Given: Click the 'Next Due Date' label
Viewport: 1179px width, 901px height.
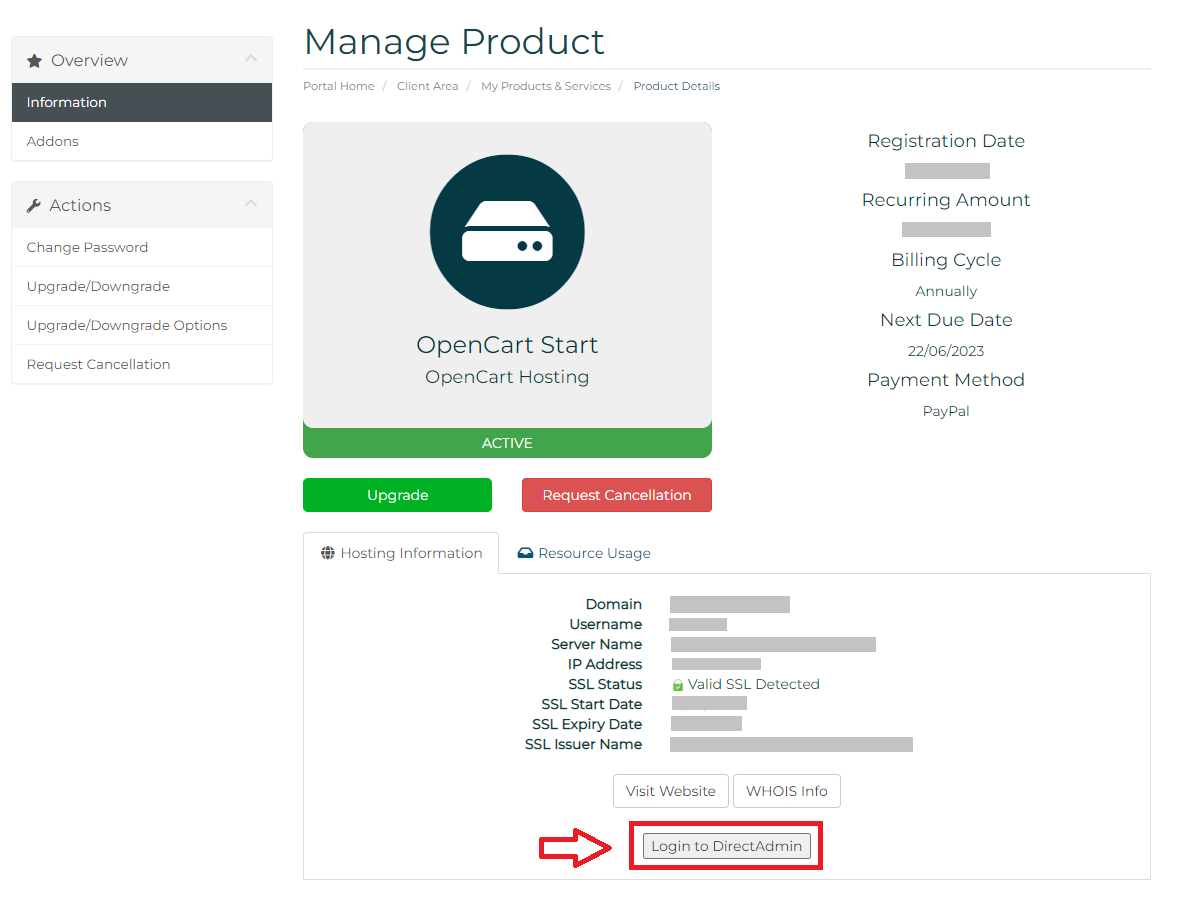Looking at the screenshot, I should tap(946, 320).
